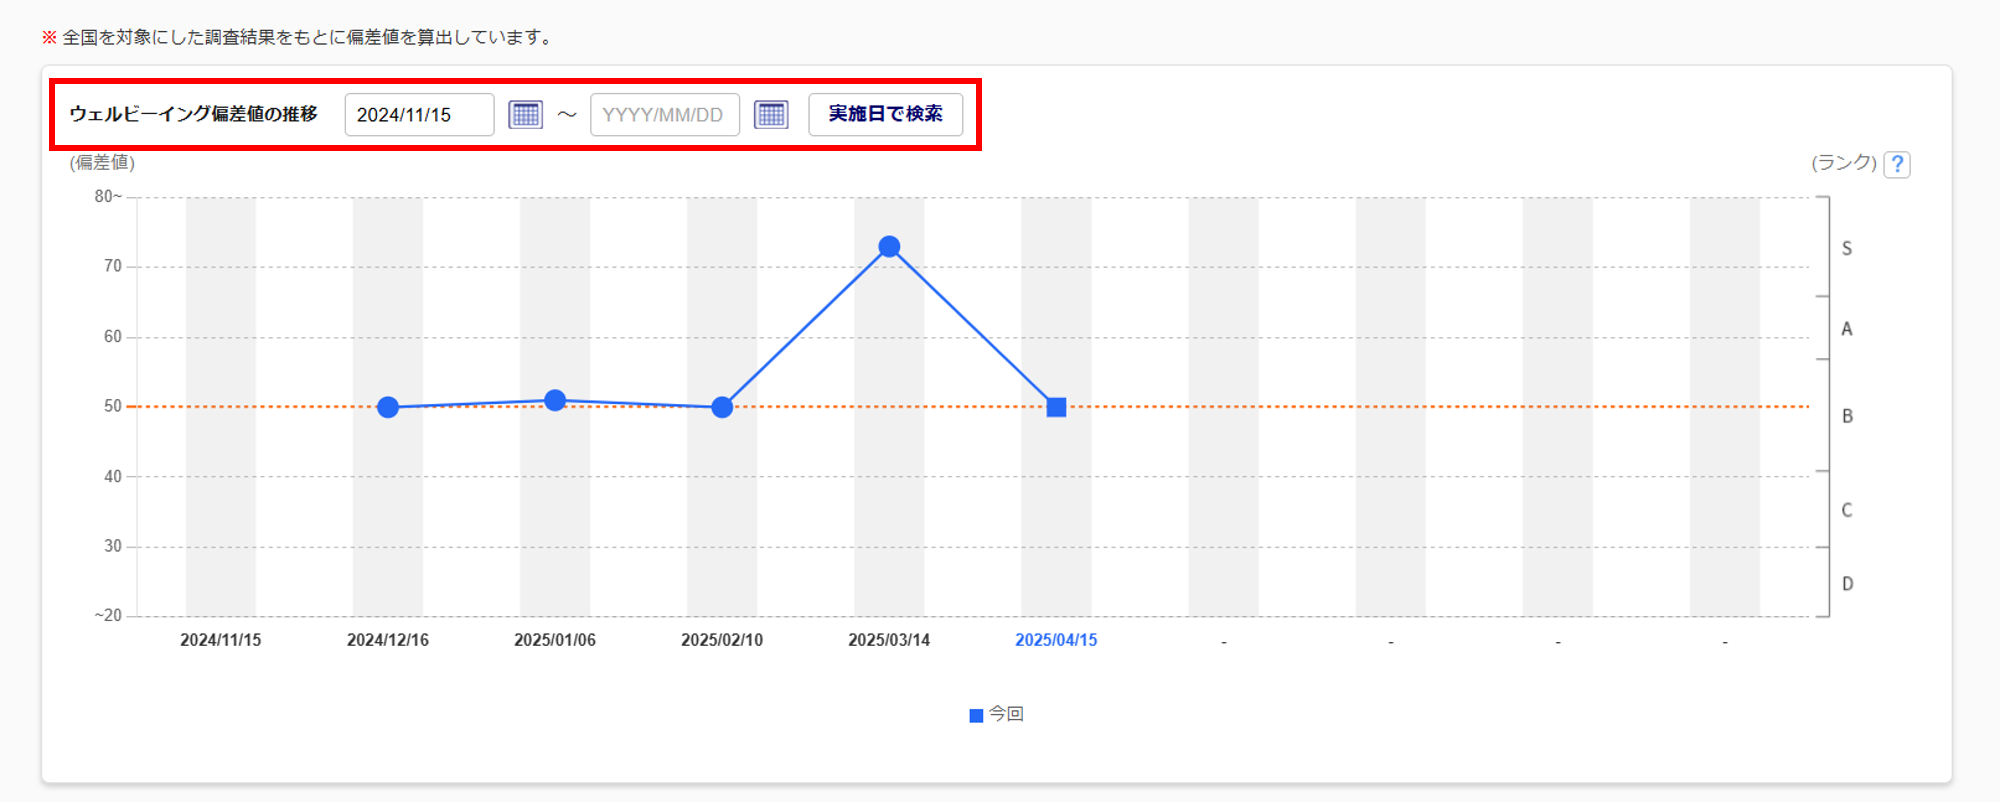The image size is (2000, 802).
Task: Click the rank help question mark icon
Action: 1897,164
